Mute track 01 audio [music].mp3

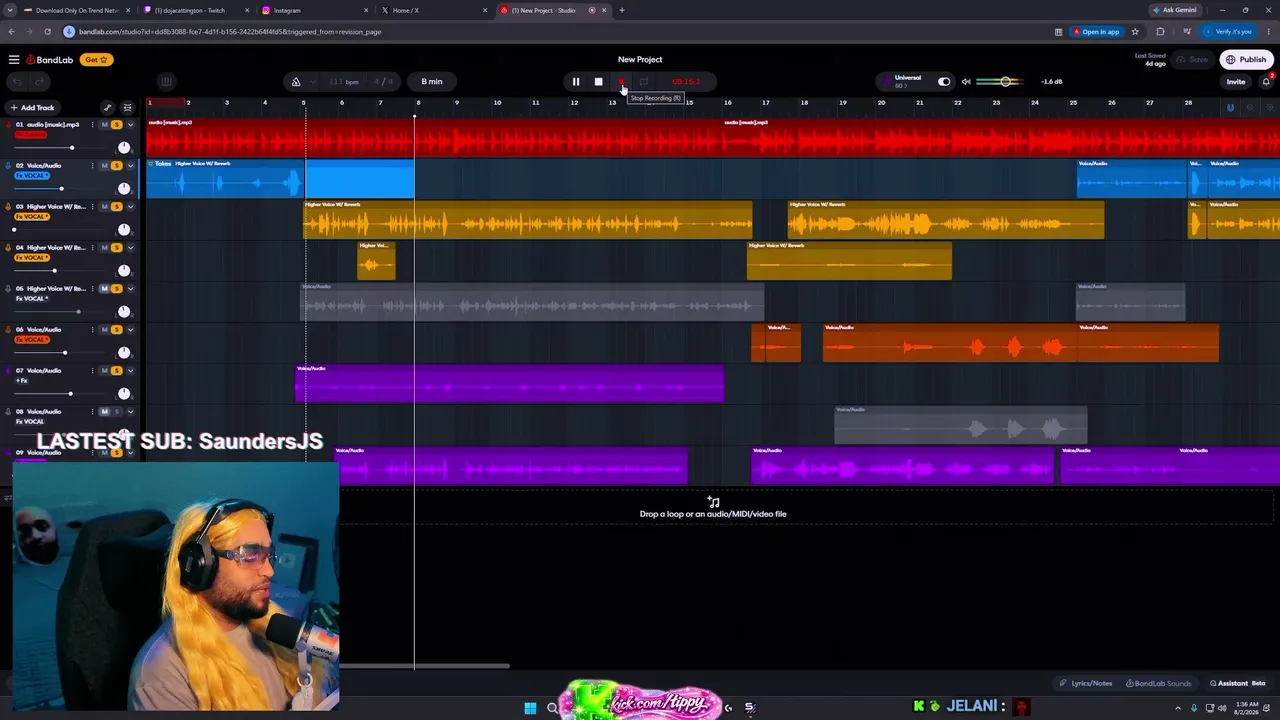[104, 125]
